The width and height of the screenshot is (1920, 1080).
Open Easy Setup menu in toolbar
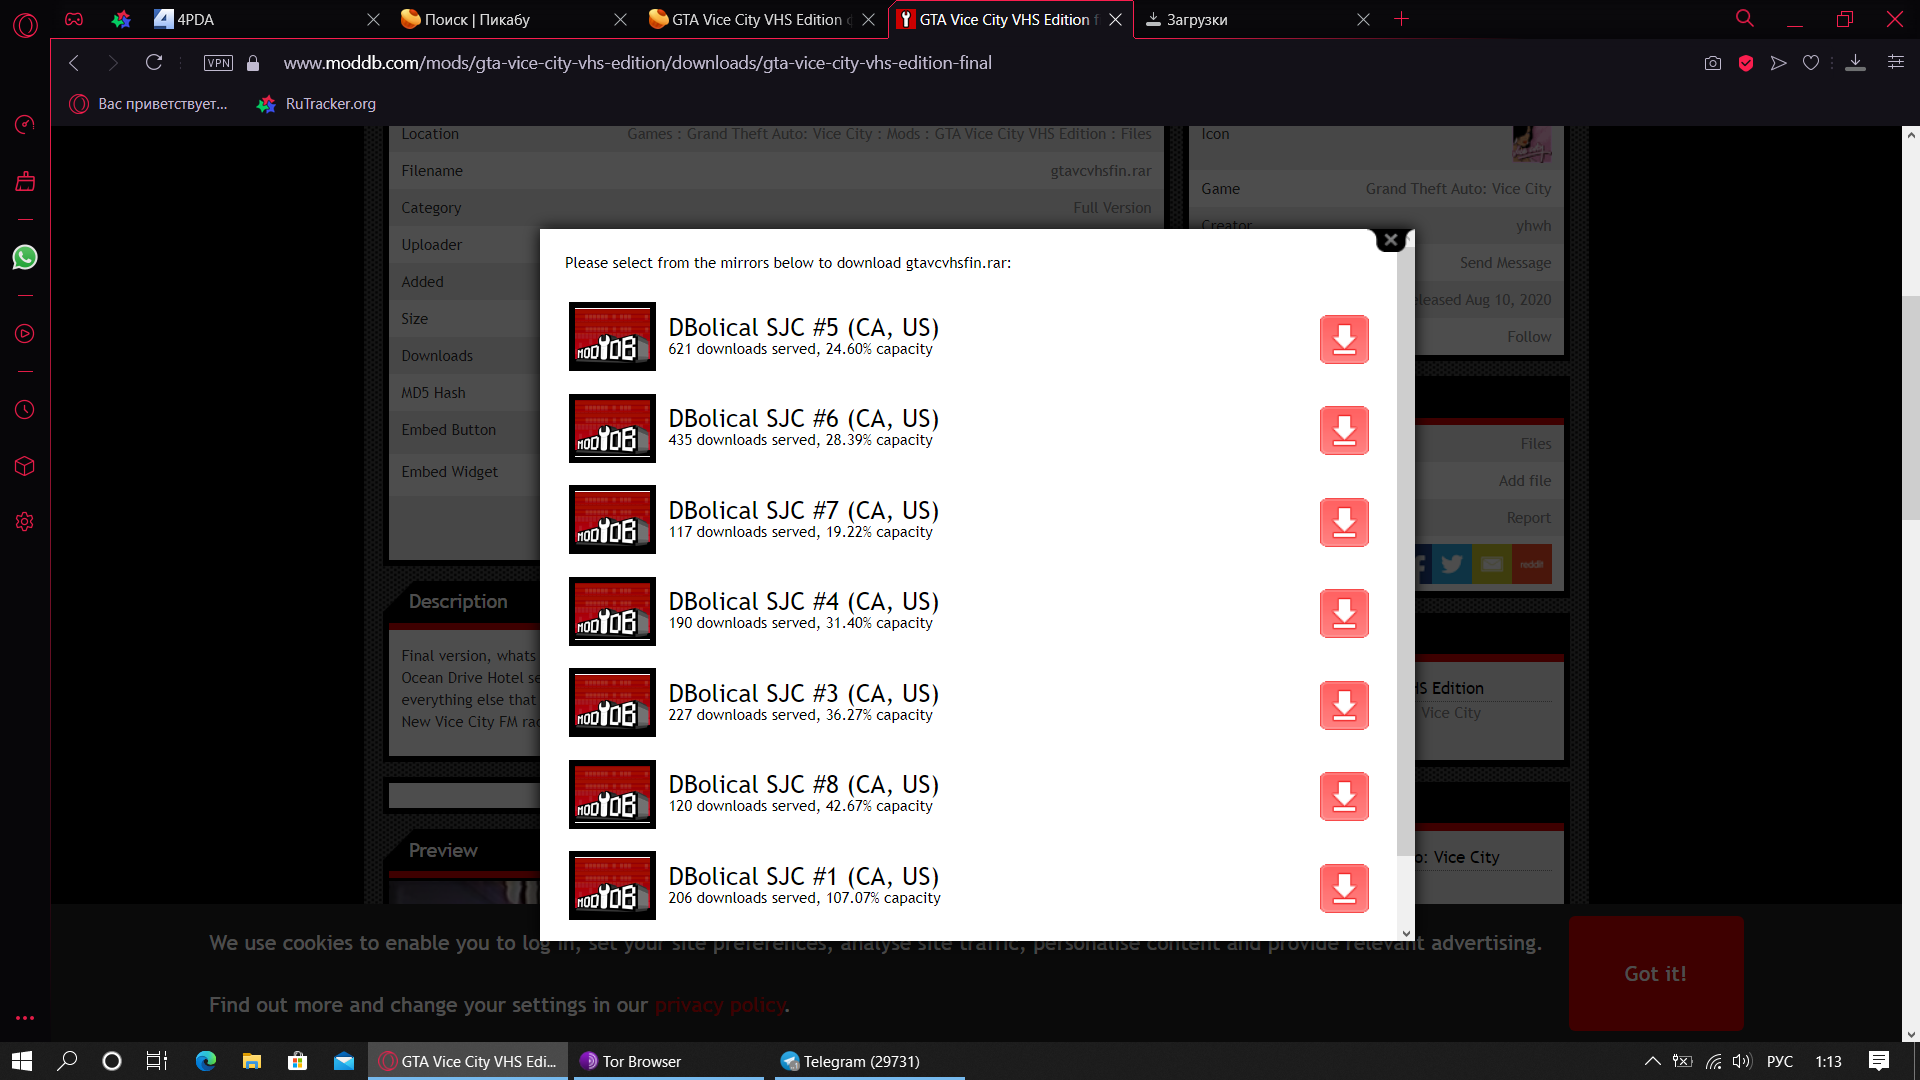(x=1895, y=63)
